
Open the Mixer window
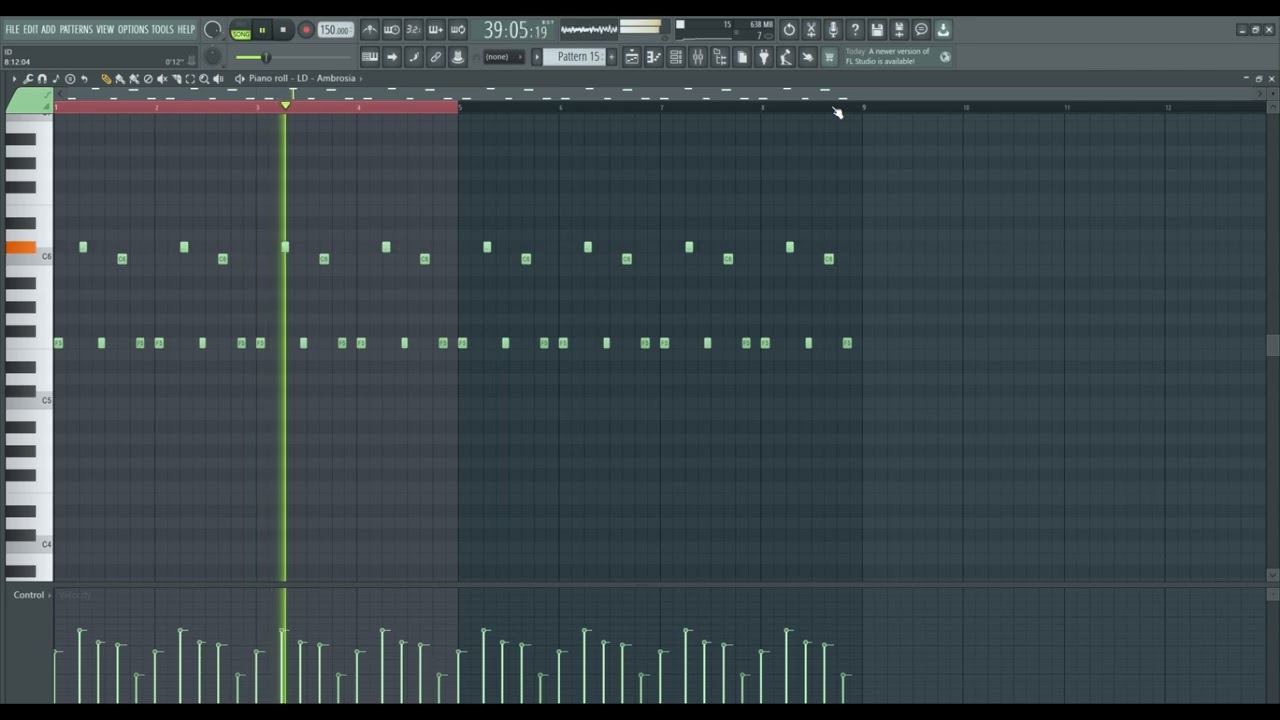pos(698,57)
